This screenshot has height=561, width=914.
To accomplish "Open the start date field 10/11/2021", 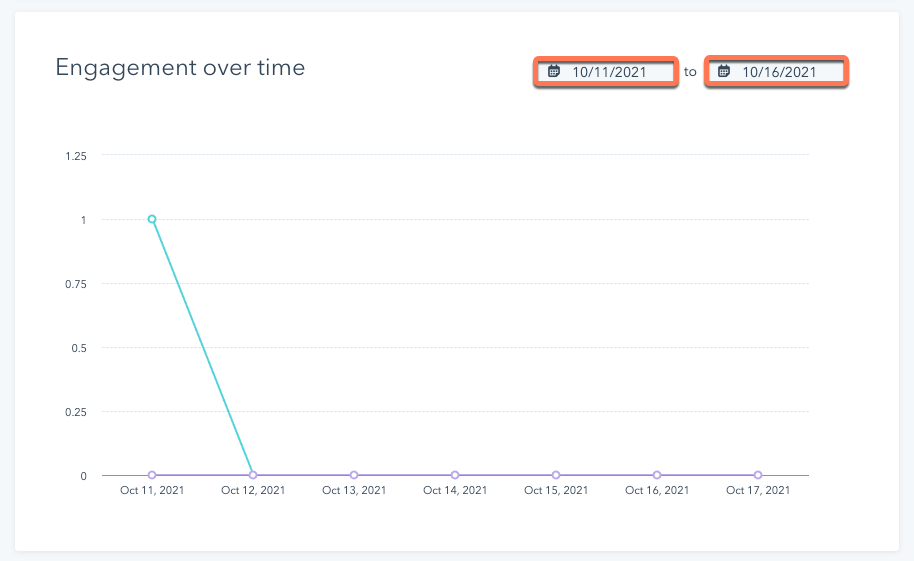I will (606, 72).
